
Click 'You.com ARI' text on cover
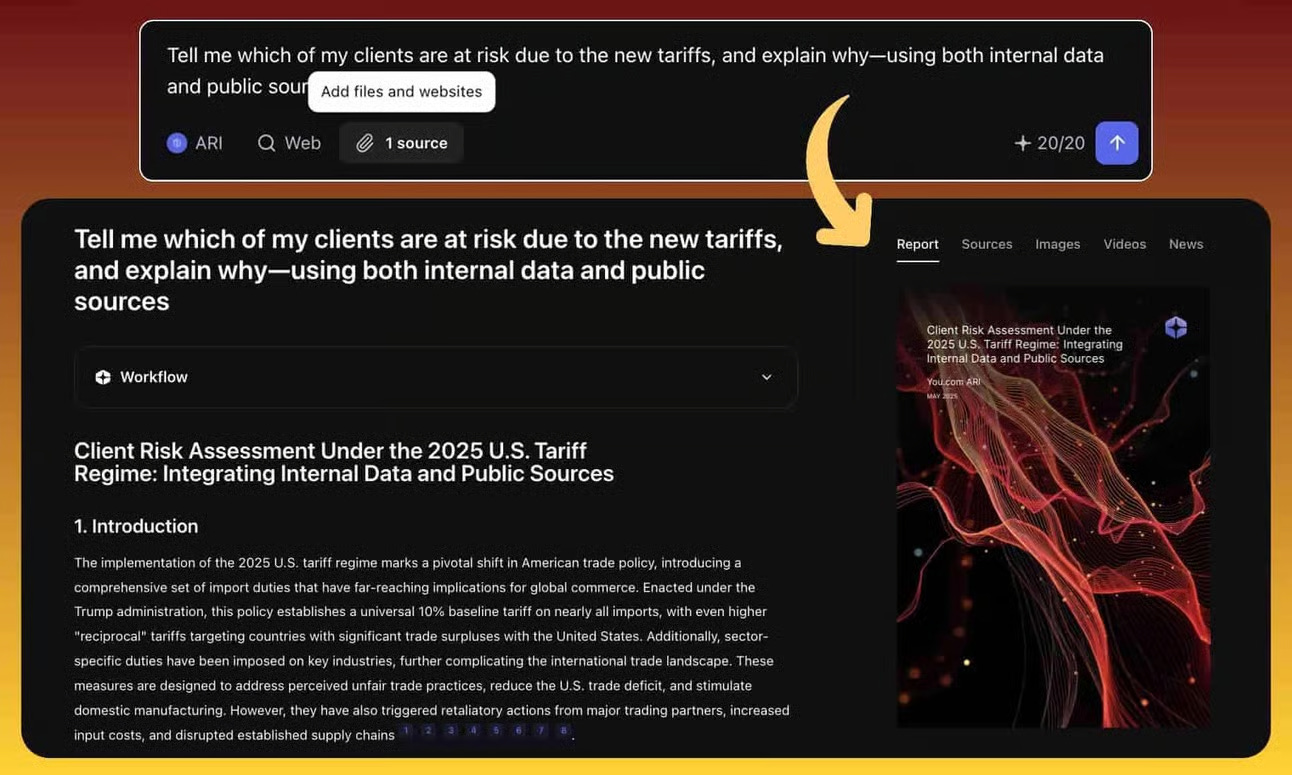[954, 382]
